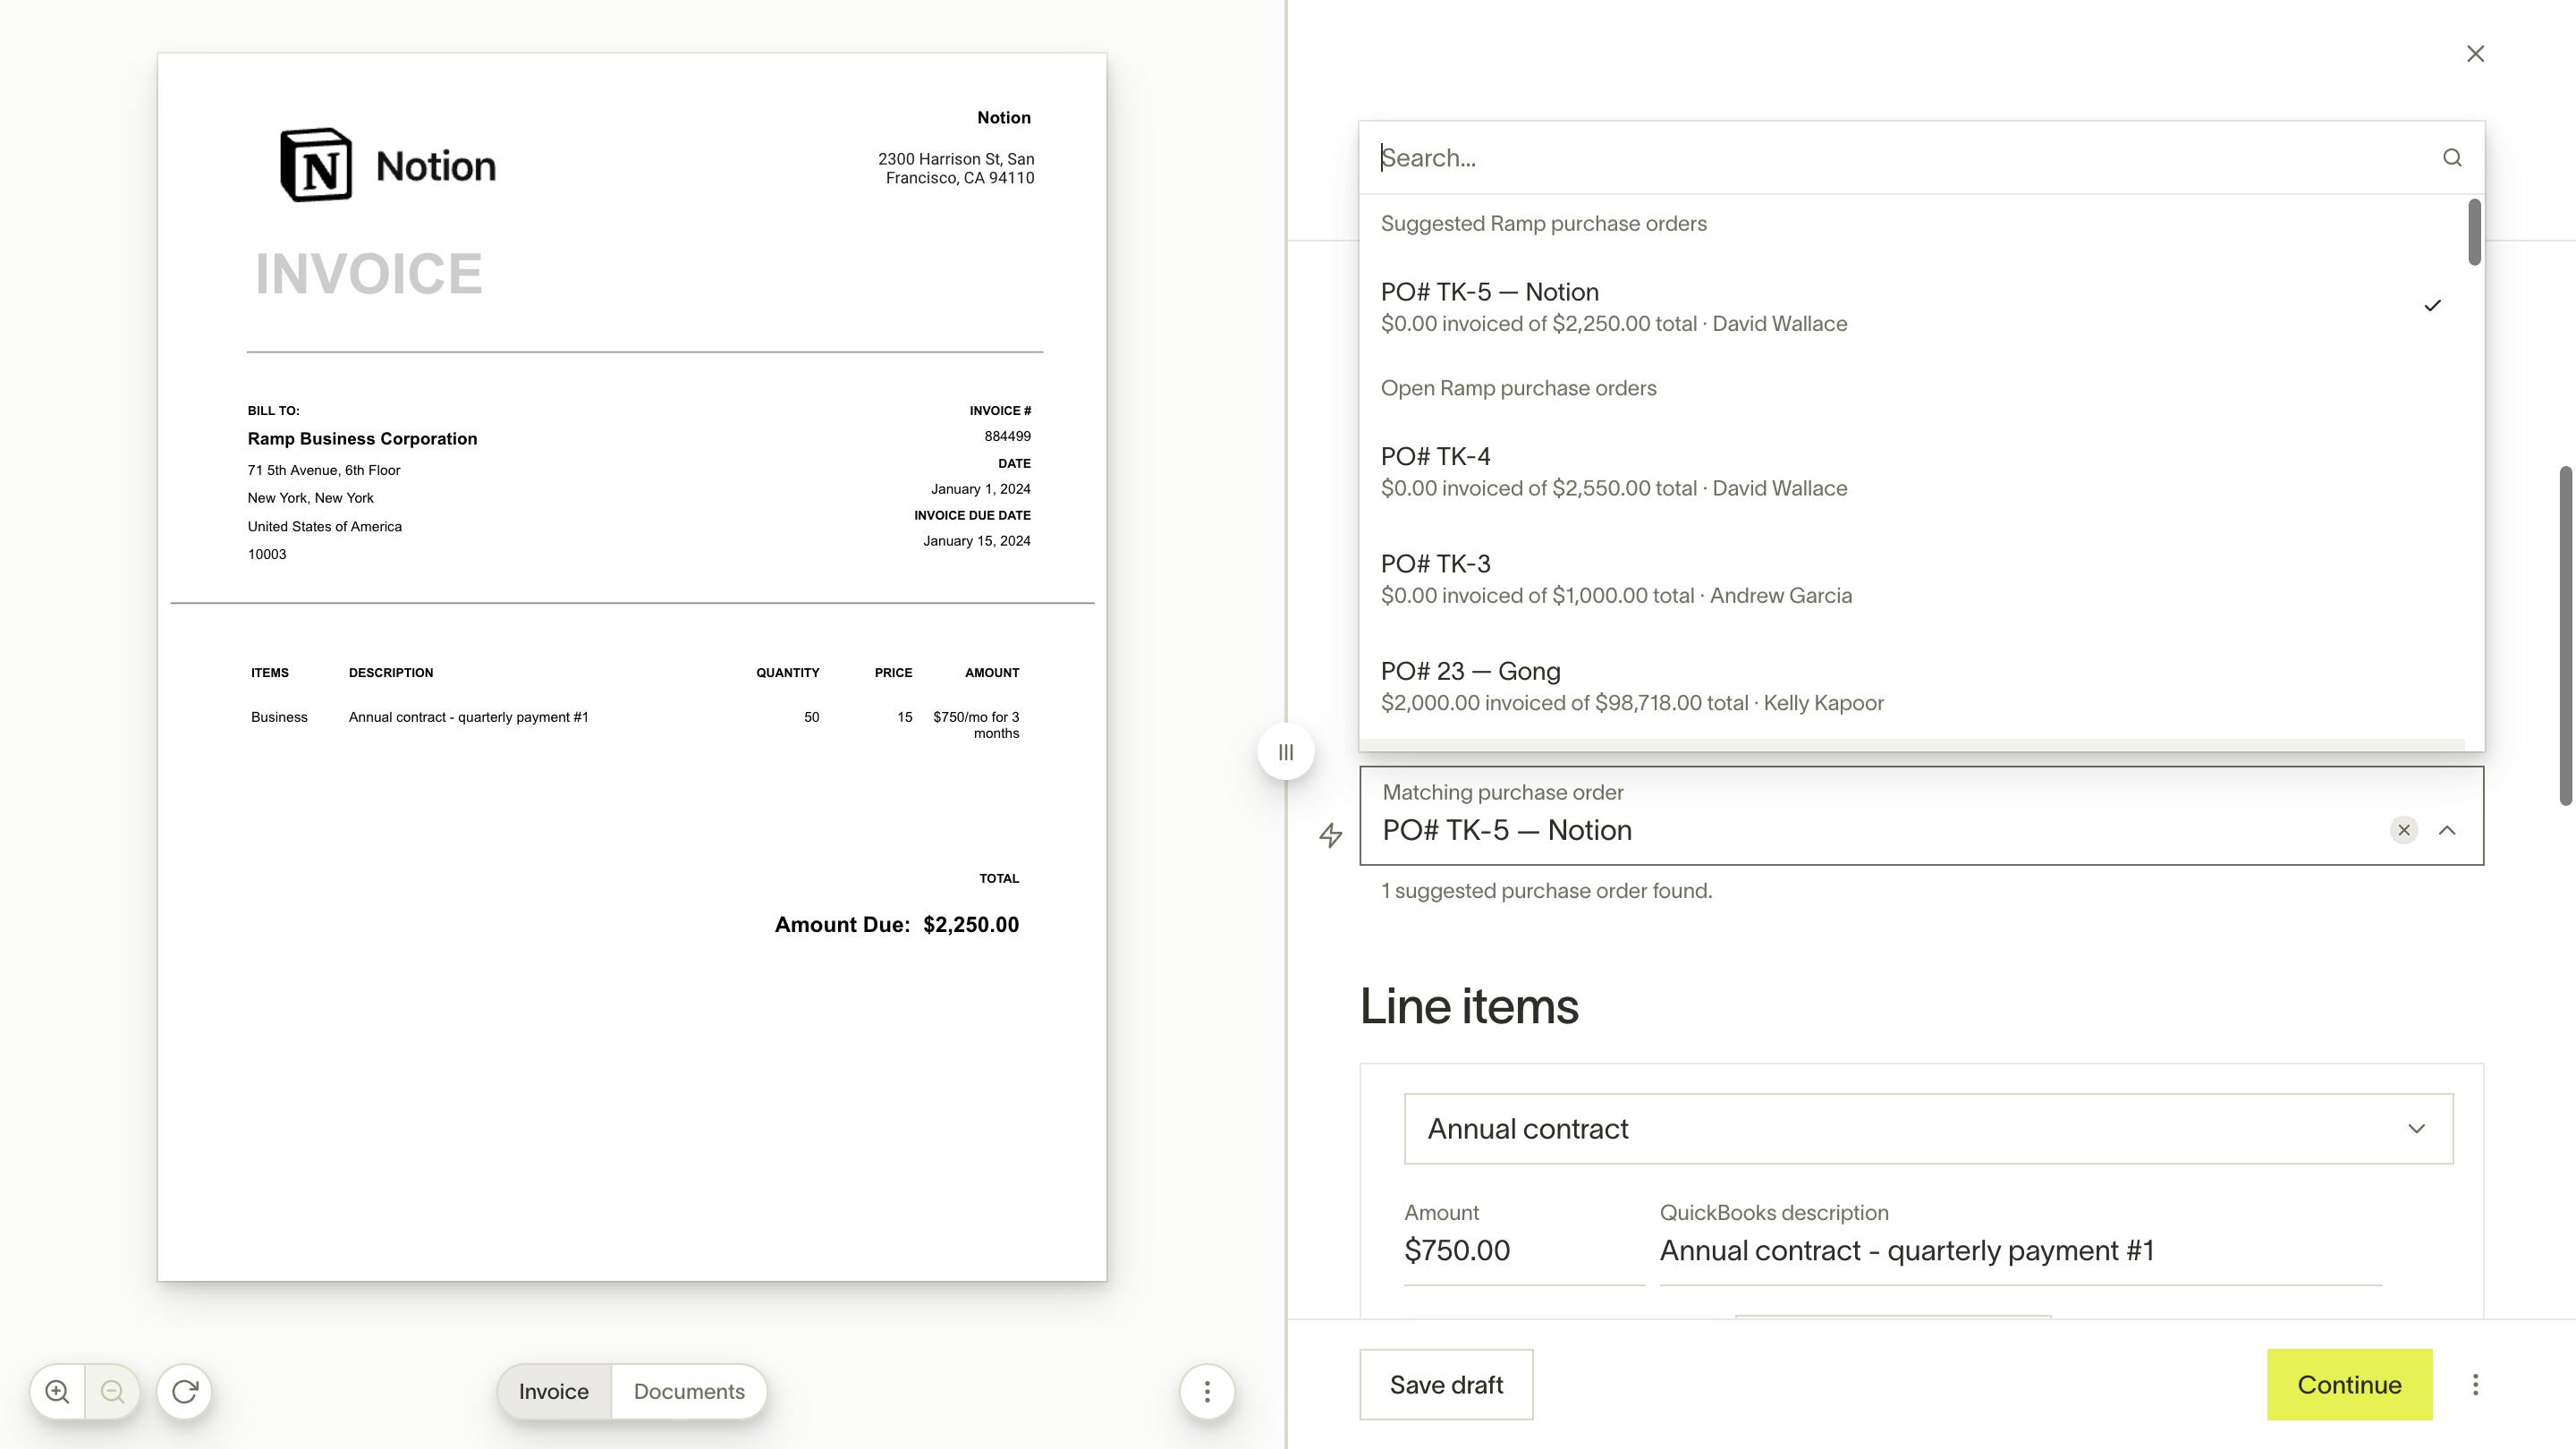
Task: Close the bill panel with X
Action: pyautogui.click(x=2475, y=54)
